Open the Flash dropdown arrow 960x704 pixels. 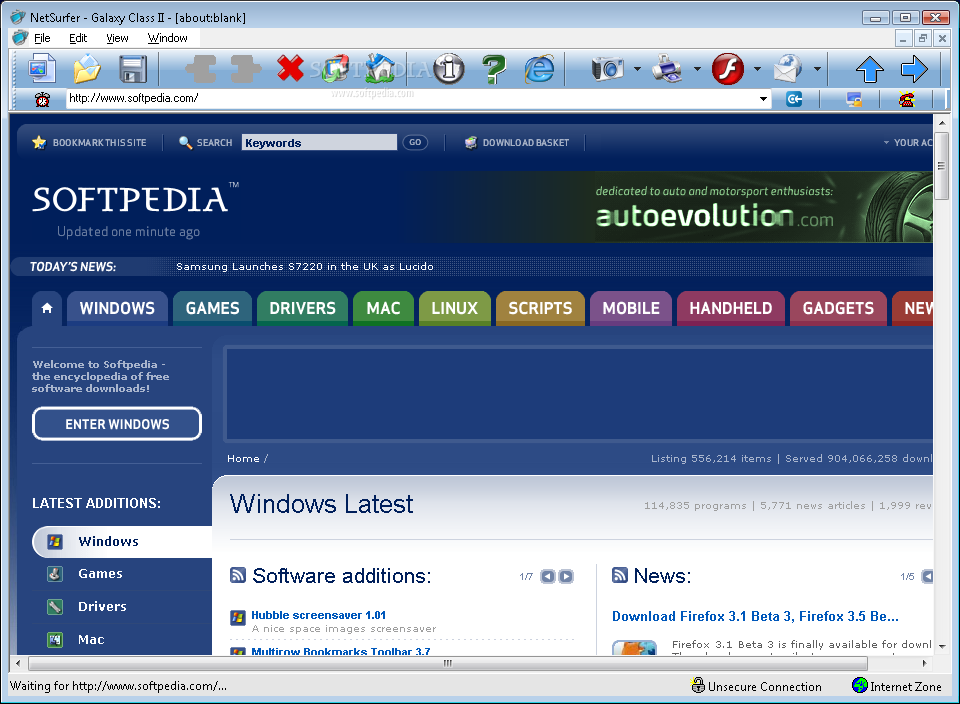pyautogui.click(x=757, y=69)
